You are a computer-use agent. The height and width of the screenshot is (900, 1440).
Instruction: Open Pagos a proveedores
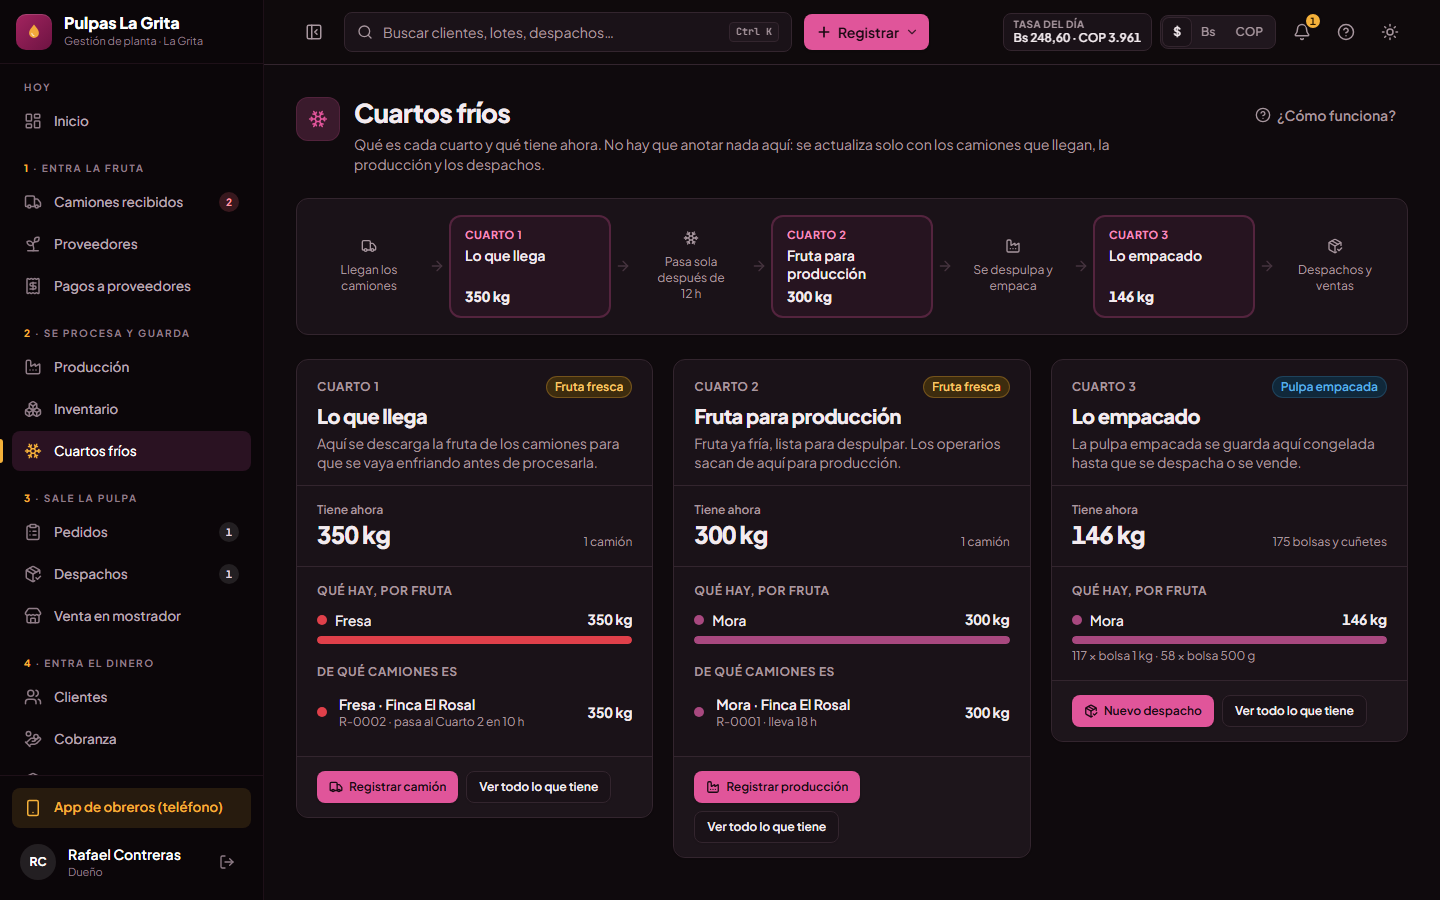(131, 286)
